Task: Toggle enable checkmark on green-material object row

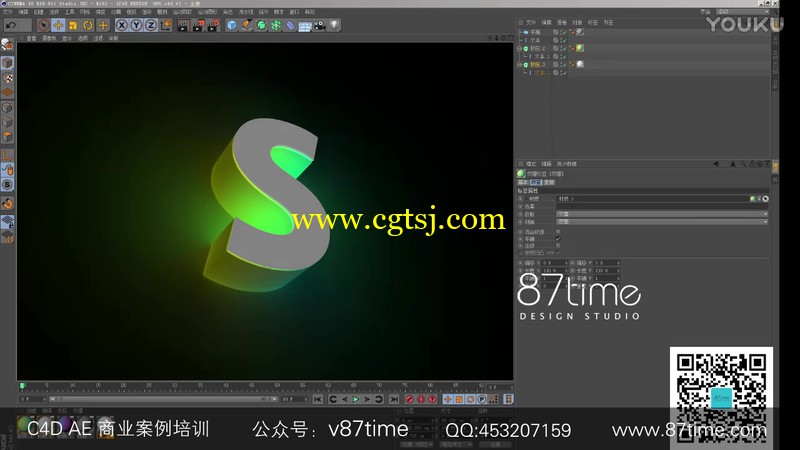Action: (564, 48)
